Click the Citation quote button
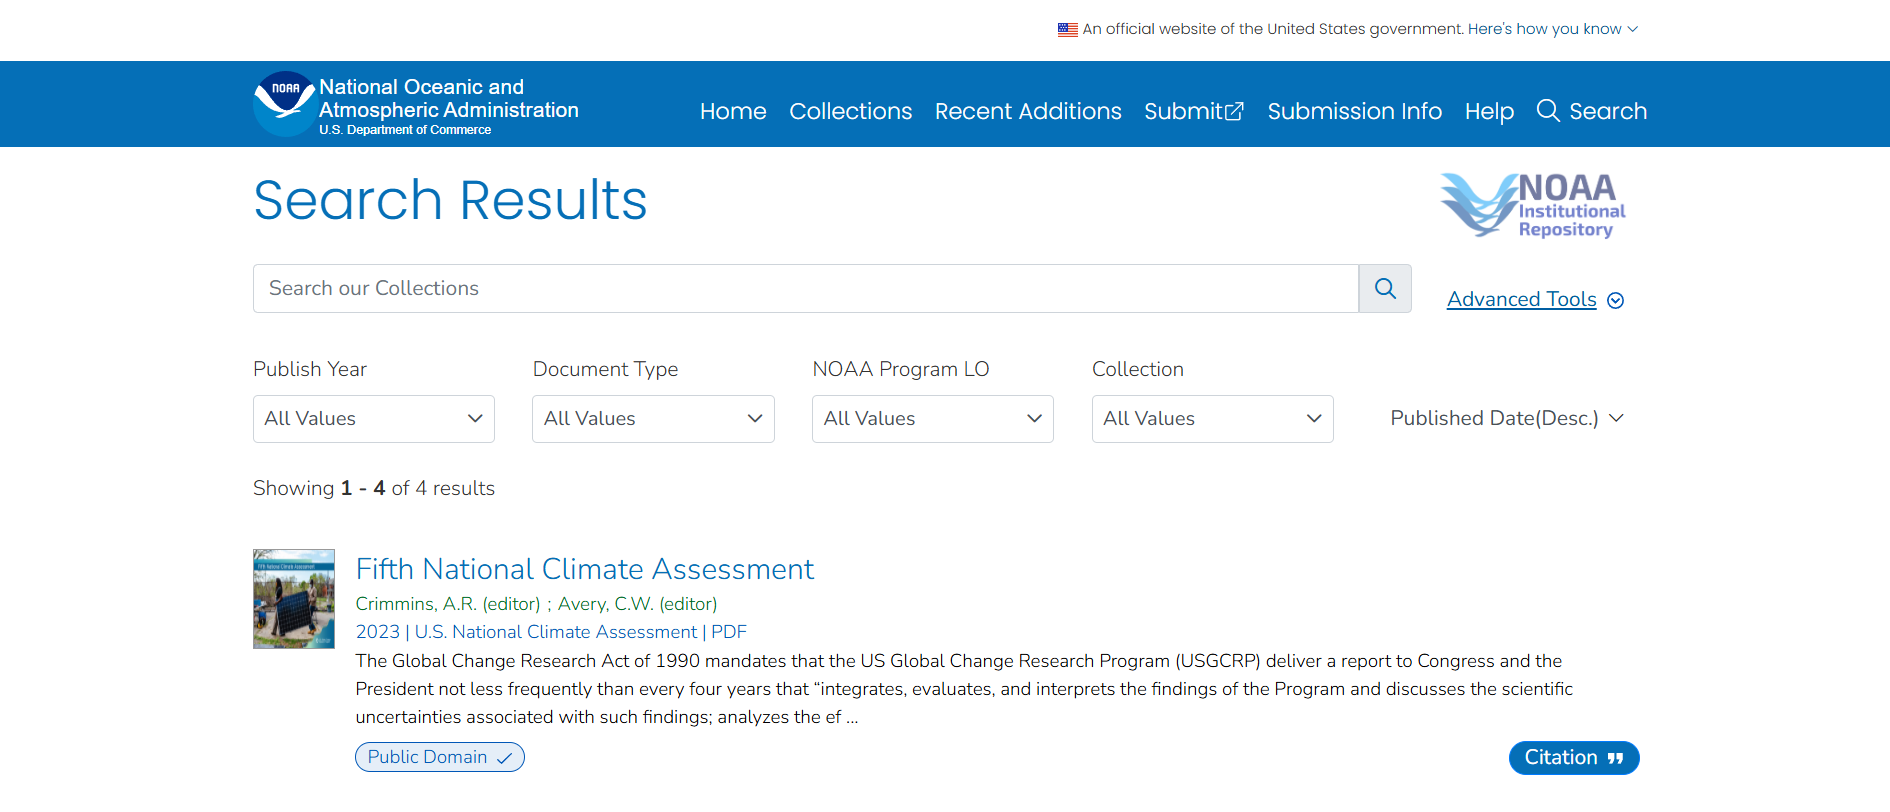 click(x=1573, y=758)
